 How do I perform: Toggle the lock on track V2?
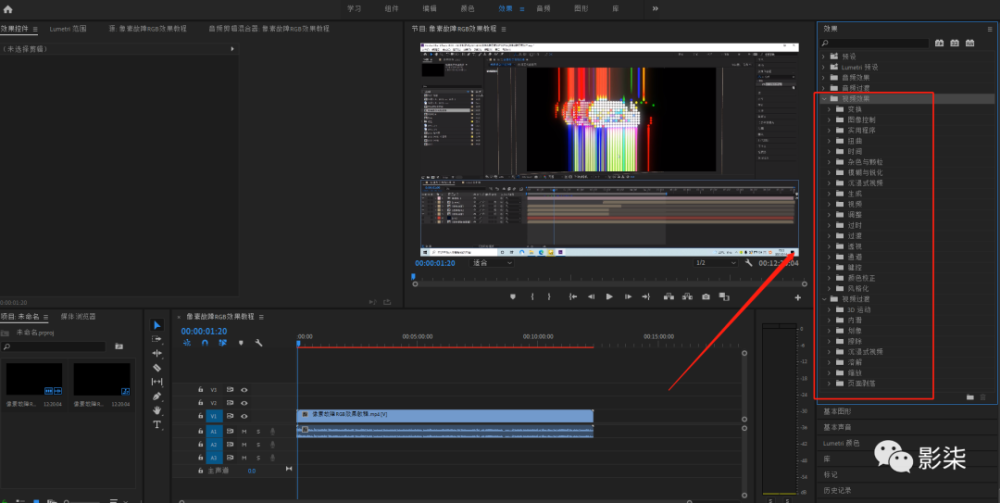pos(201,403)
